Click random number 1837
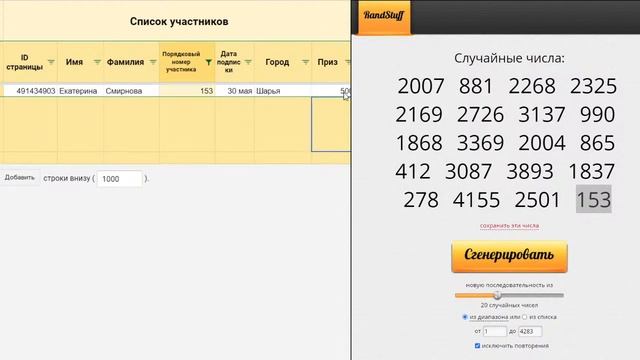This screenshot has height=360, width=640. pyautogui.click(x=591, y=171)
